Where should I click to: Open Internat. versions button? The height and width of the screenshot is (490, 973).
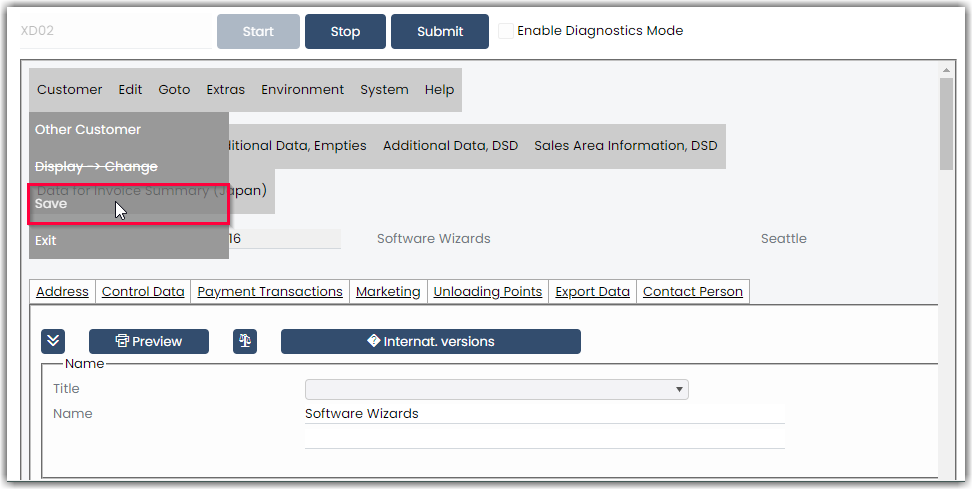pos(431,341)
